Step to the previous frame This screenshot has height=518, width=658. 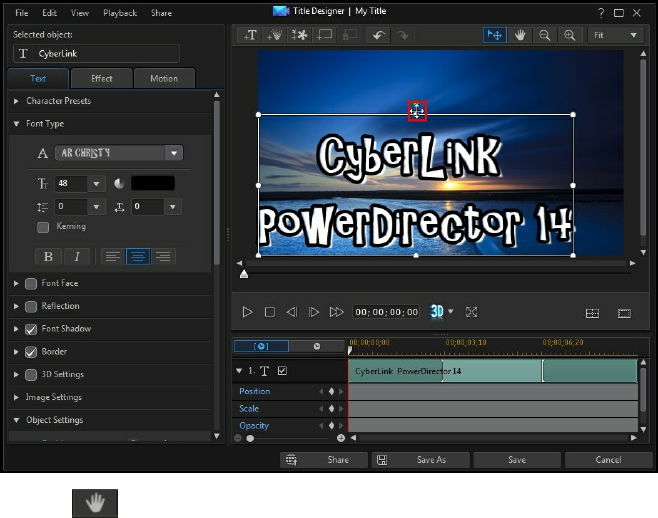tap(292, 312)
